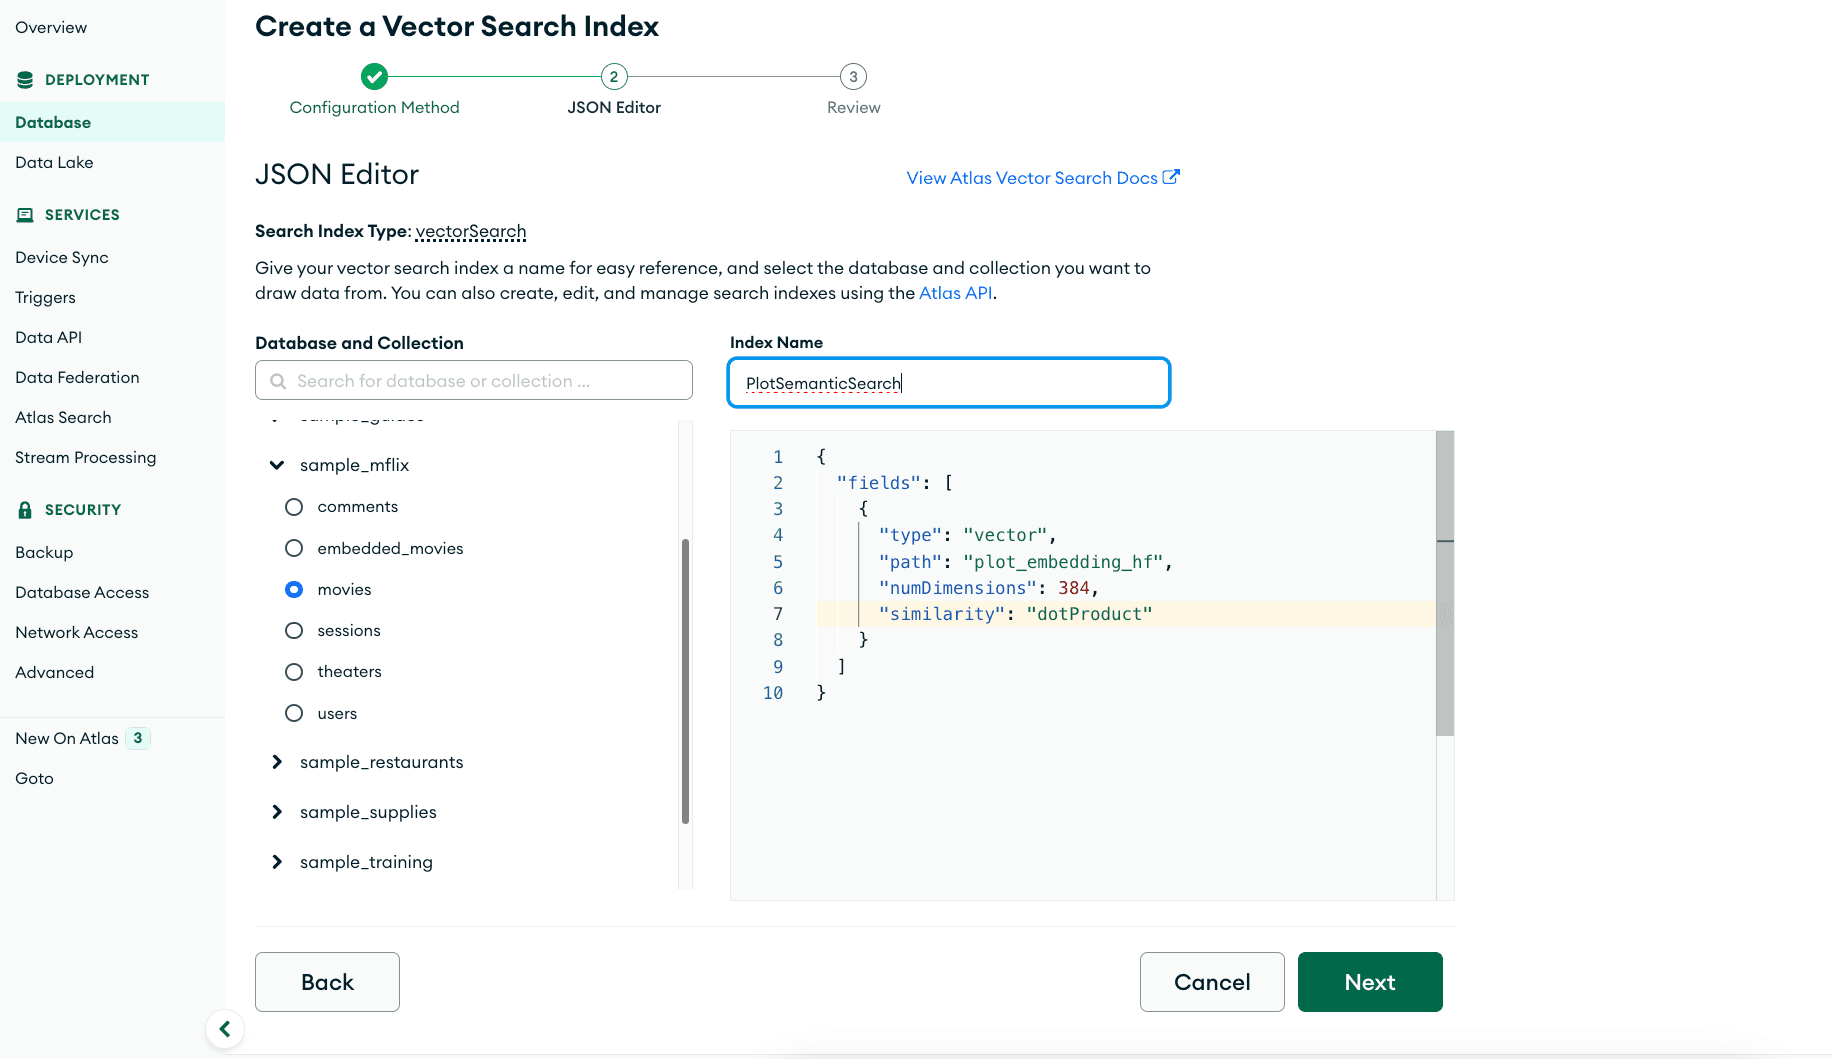Click the Services monitor icon

pyautogui.click(x=25, y=215)
